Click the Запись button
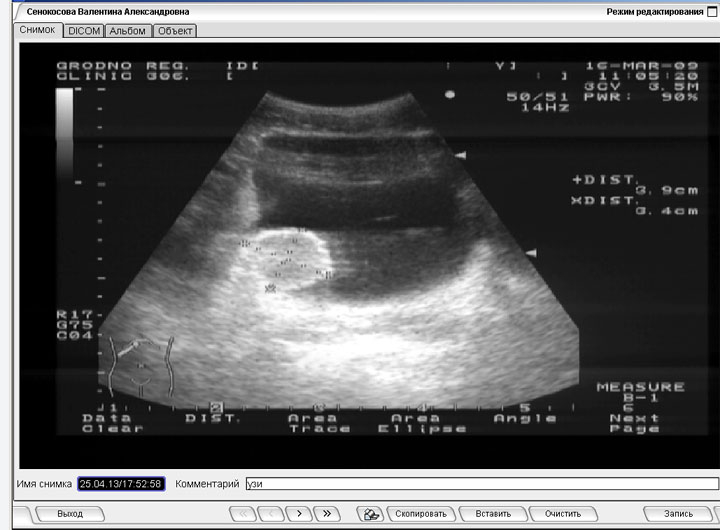 (677, 513)
